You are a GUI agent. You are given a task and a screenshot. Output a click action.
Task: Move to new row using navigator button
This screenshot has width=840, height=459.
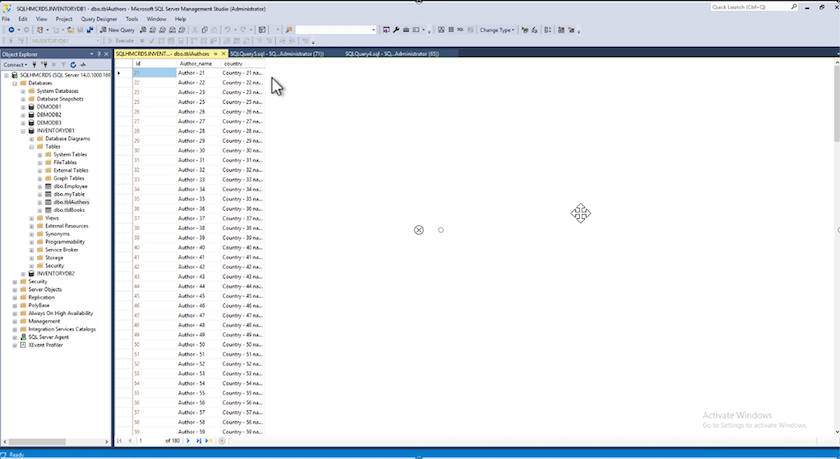(209, 441)
